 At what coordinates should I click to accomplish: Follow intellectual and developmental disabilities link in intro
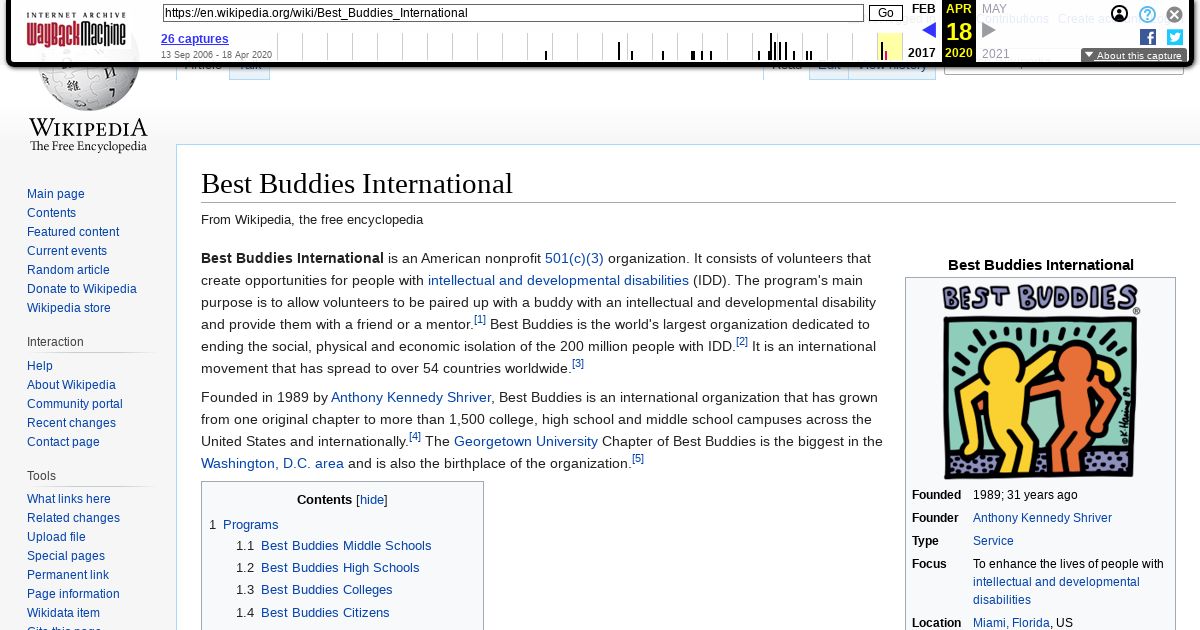point(558,280)
